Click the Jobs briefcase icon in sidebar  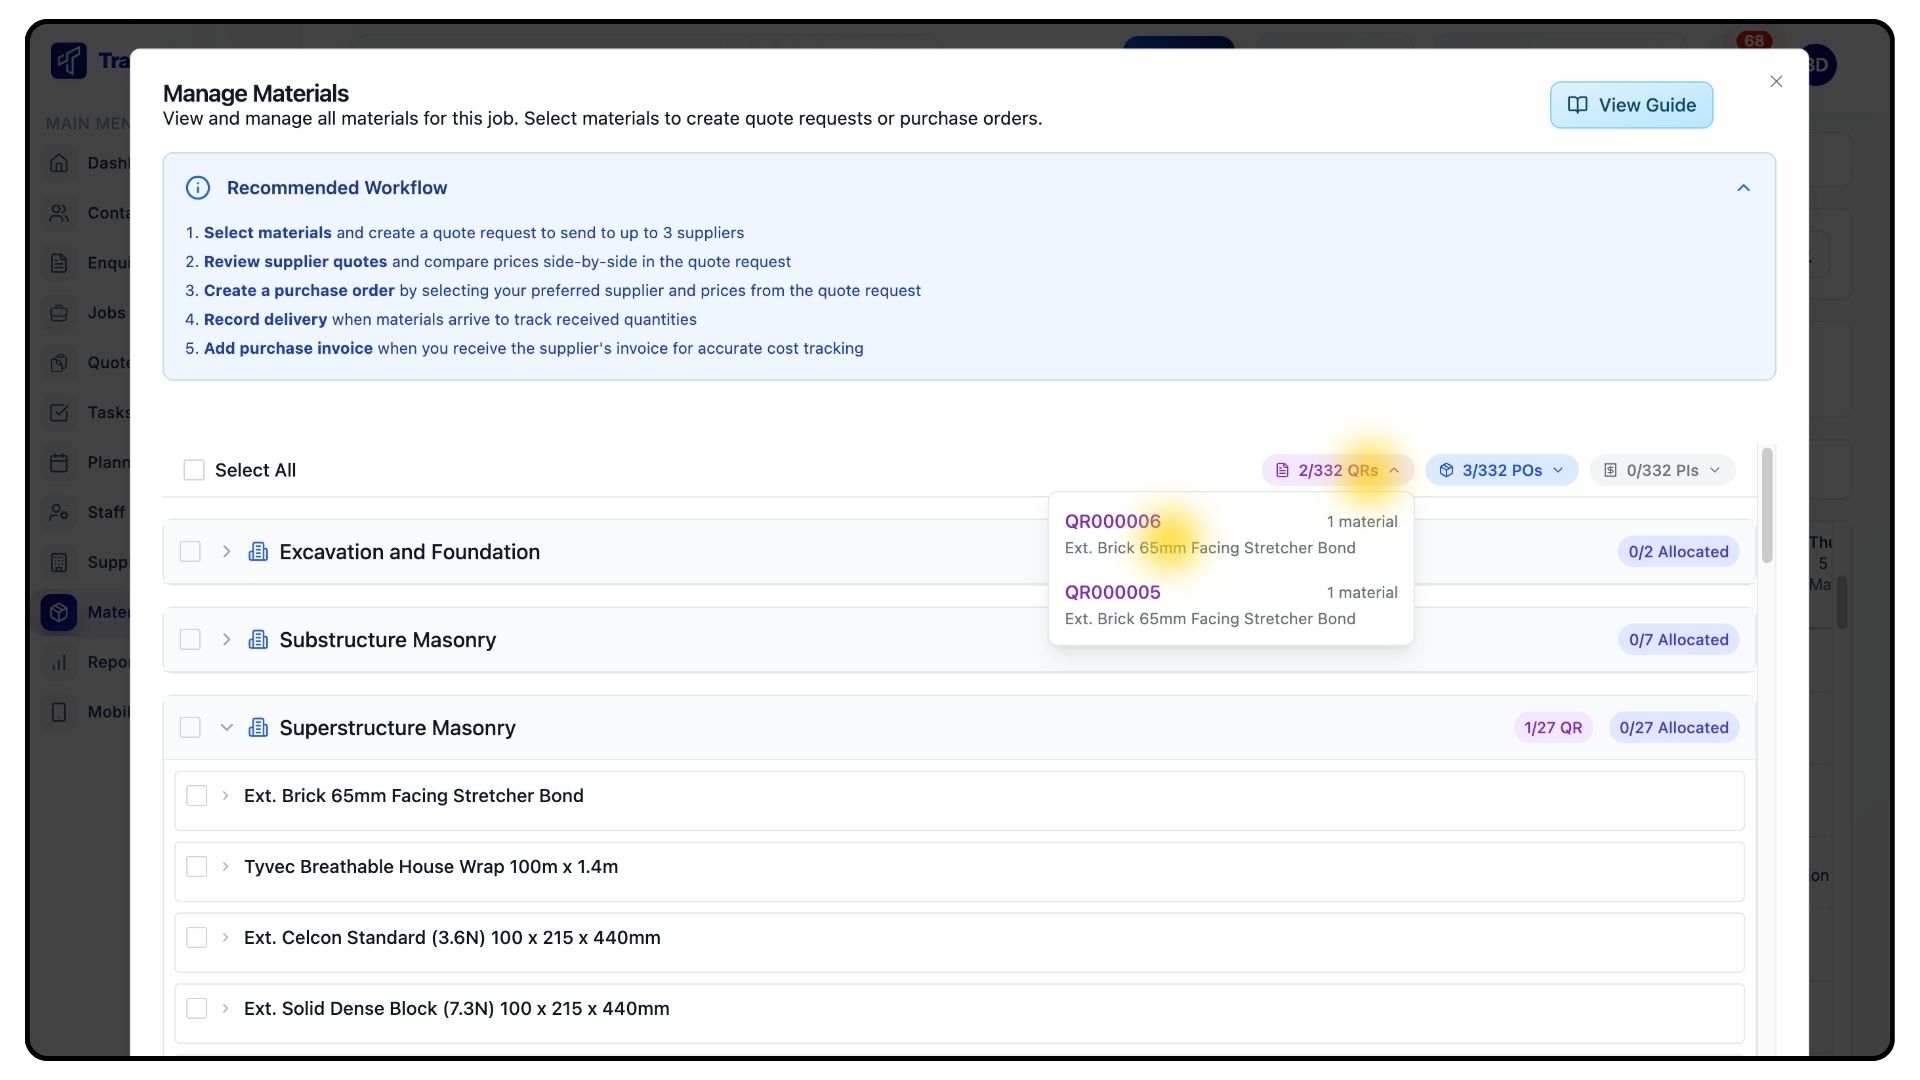pos(59,312)
